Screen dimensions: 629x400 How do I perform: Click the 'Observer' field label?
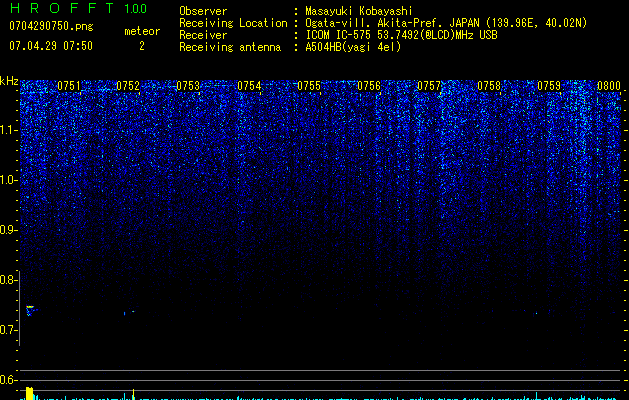pos(203,11)
